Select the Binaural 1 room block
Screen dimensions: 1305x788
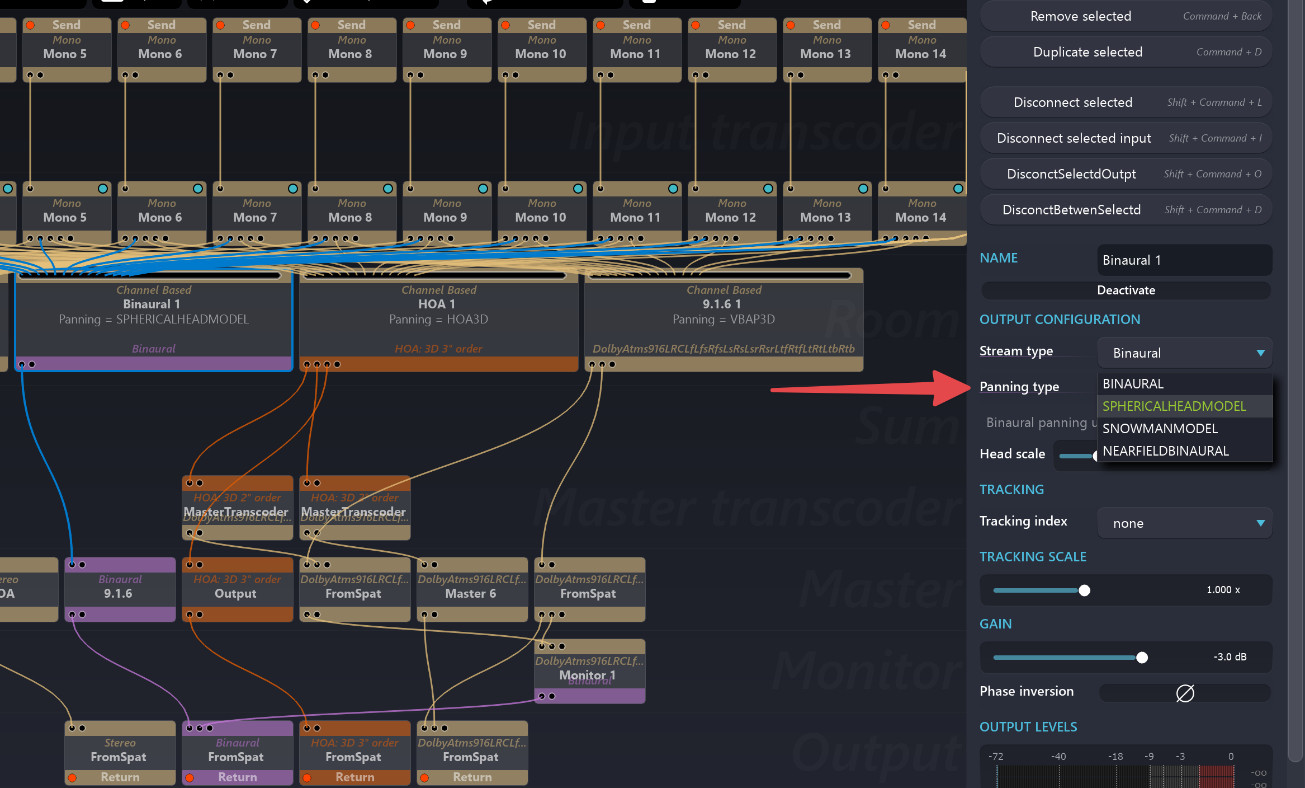click(153, 319)
